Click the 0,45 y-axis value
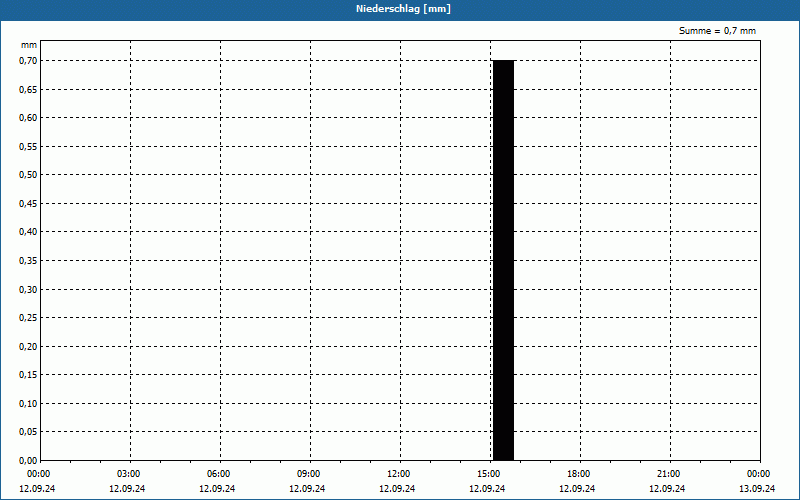800x500 pixels. (28, 204)
